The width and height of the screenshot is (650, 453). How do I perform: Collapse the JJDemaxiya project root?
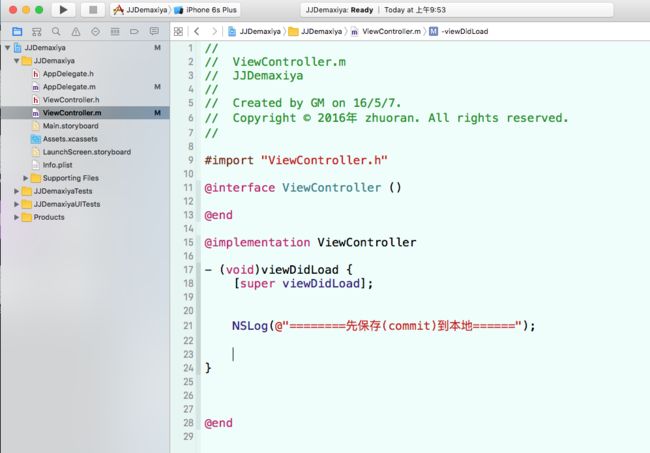click(7, 48)
